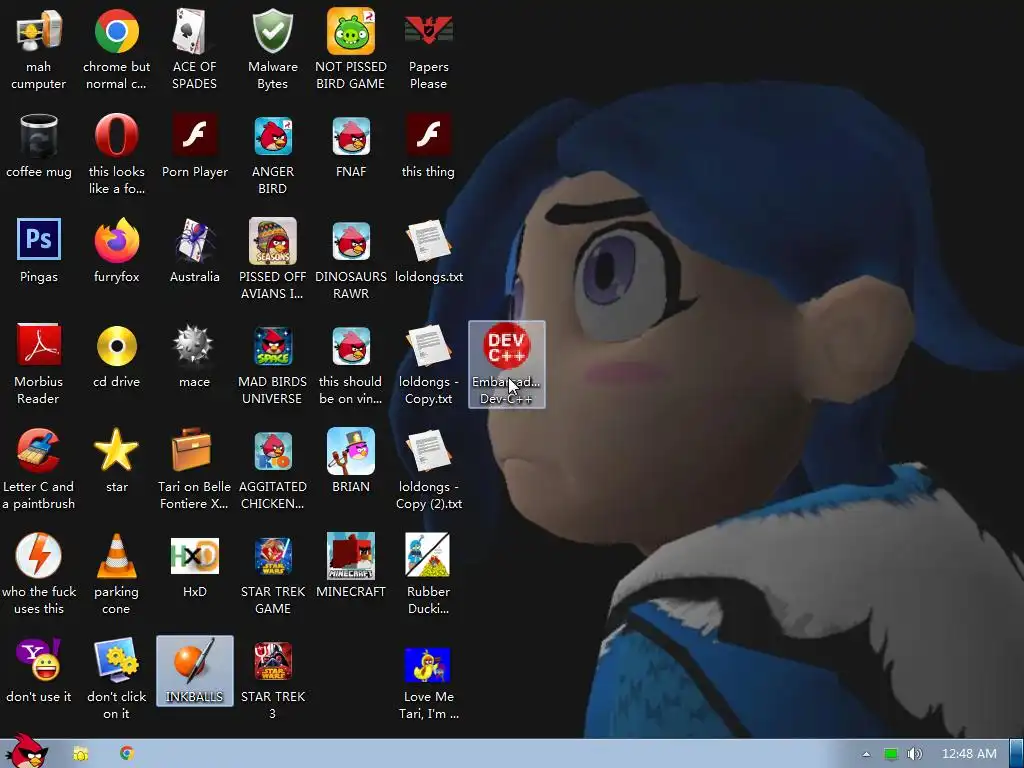The width and height of the screenshot is (1024, 768).
Task: Select 'loldongs - Copy.txt' file
Action: [428, 364]
